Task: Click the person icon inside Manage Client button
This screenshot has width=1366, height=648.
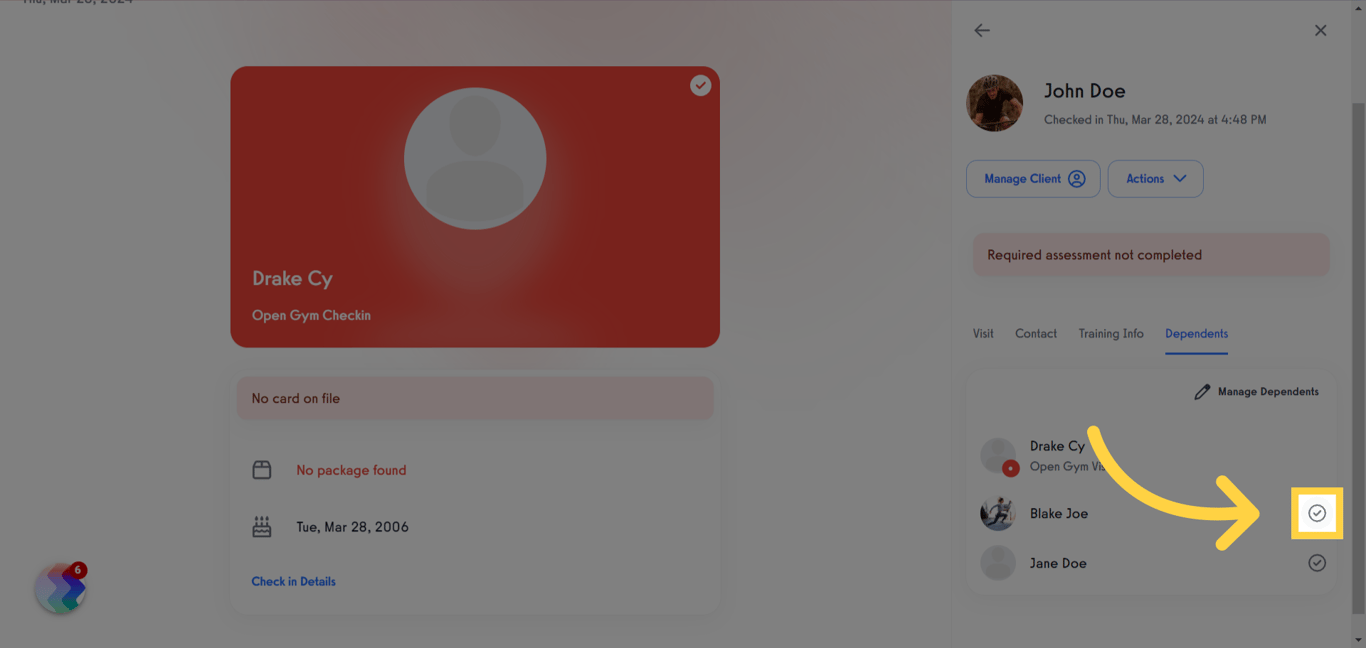Action: pyautogui.click(x=1077, y=178)
